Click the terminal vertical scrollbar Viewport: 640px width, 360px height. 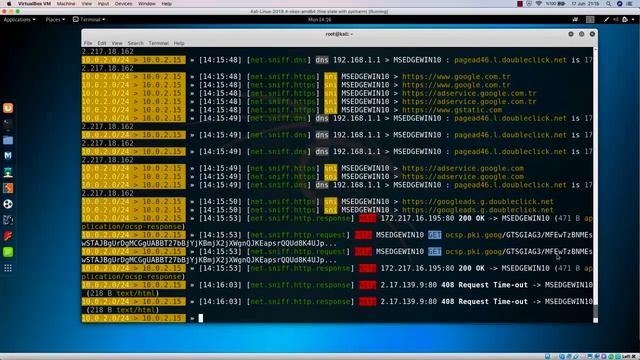click(596, 184)
